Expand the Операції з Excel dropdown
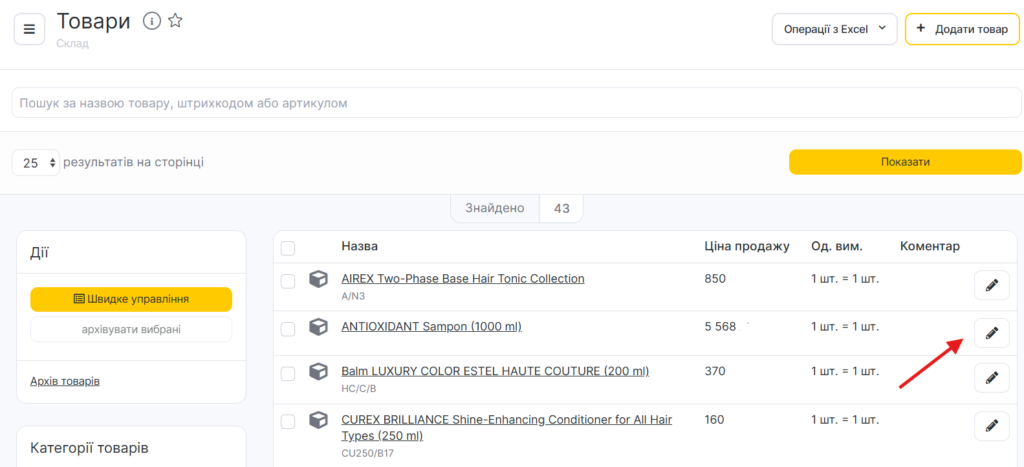This screenshot has width=1024, height=467. click(x=834, y=29)
